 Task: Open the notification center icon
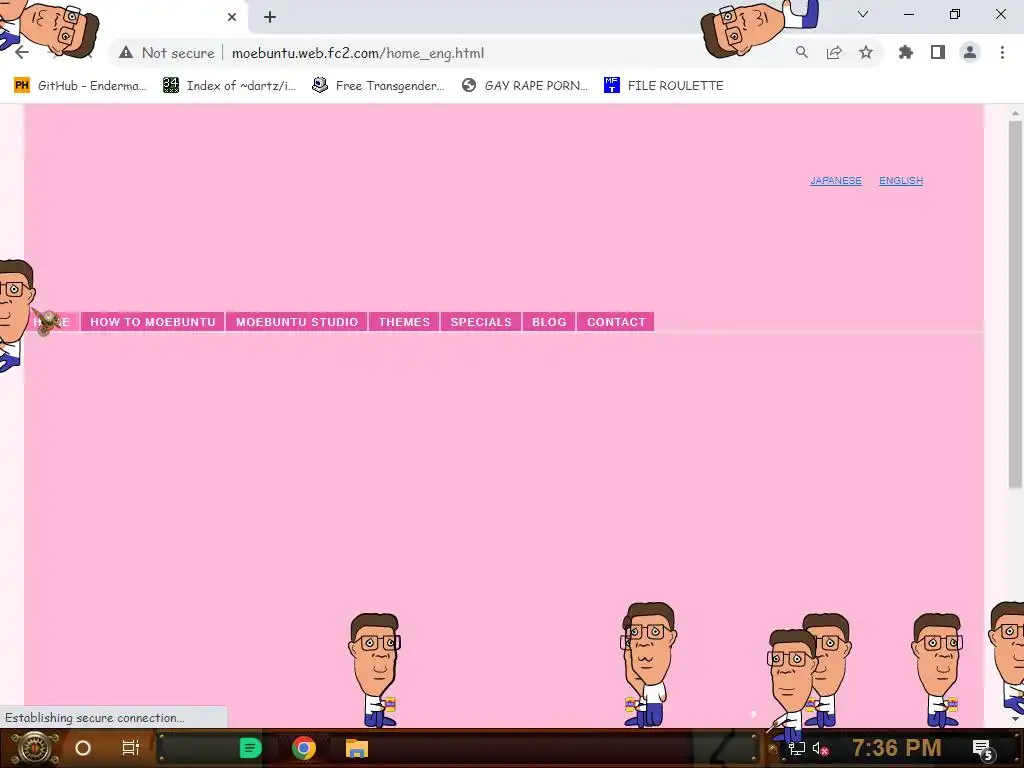tap(983, 749)
